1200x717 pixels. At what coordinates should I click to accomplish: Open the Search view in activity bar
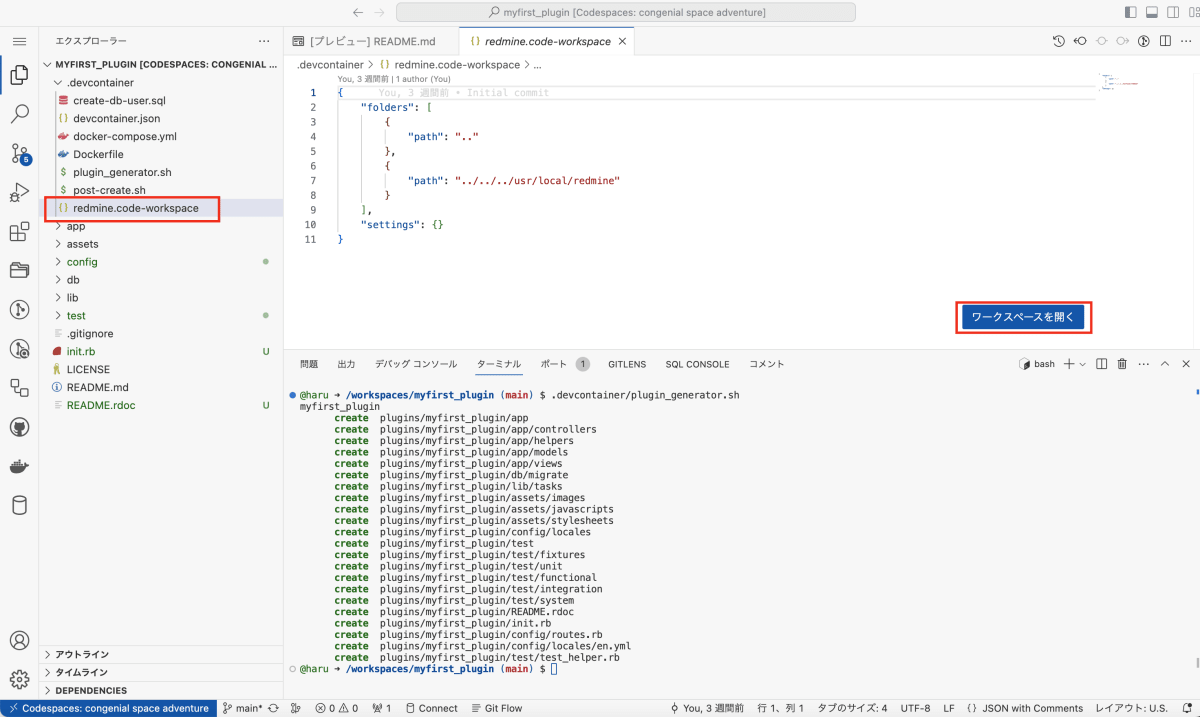pyautogui.click(x=19, y=114)
